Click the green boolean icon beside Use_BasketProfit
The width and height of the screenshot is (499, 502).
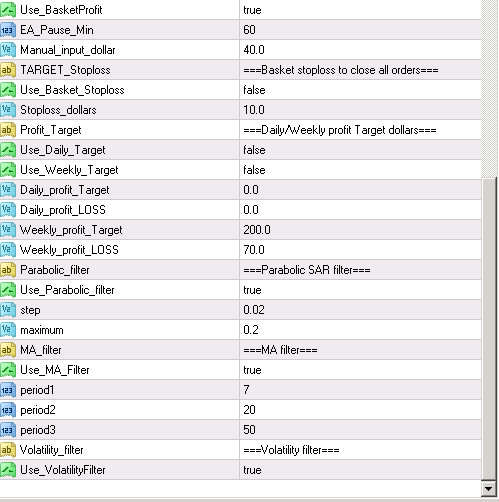(x=8, y=10)
